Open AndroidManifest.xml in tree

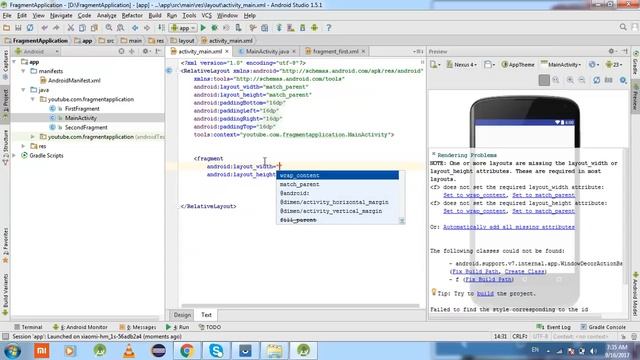tap(74, 80)
